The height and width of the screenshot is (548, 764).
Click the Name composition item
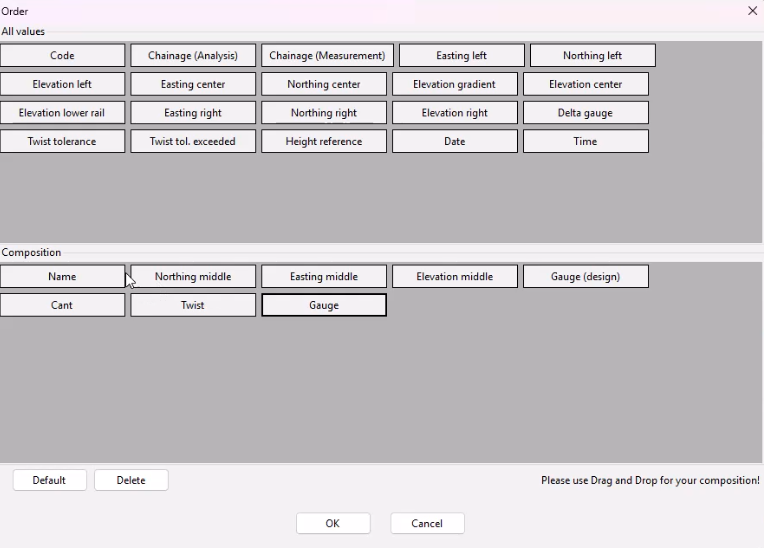(x=62, y=277)
